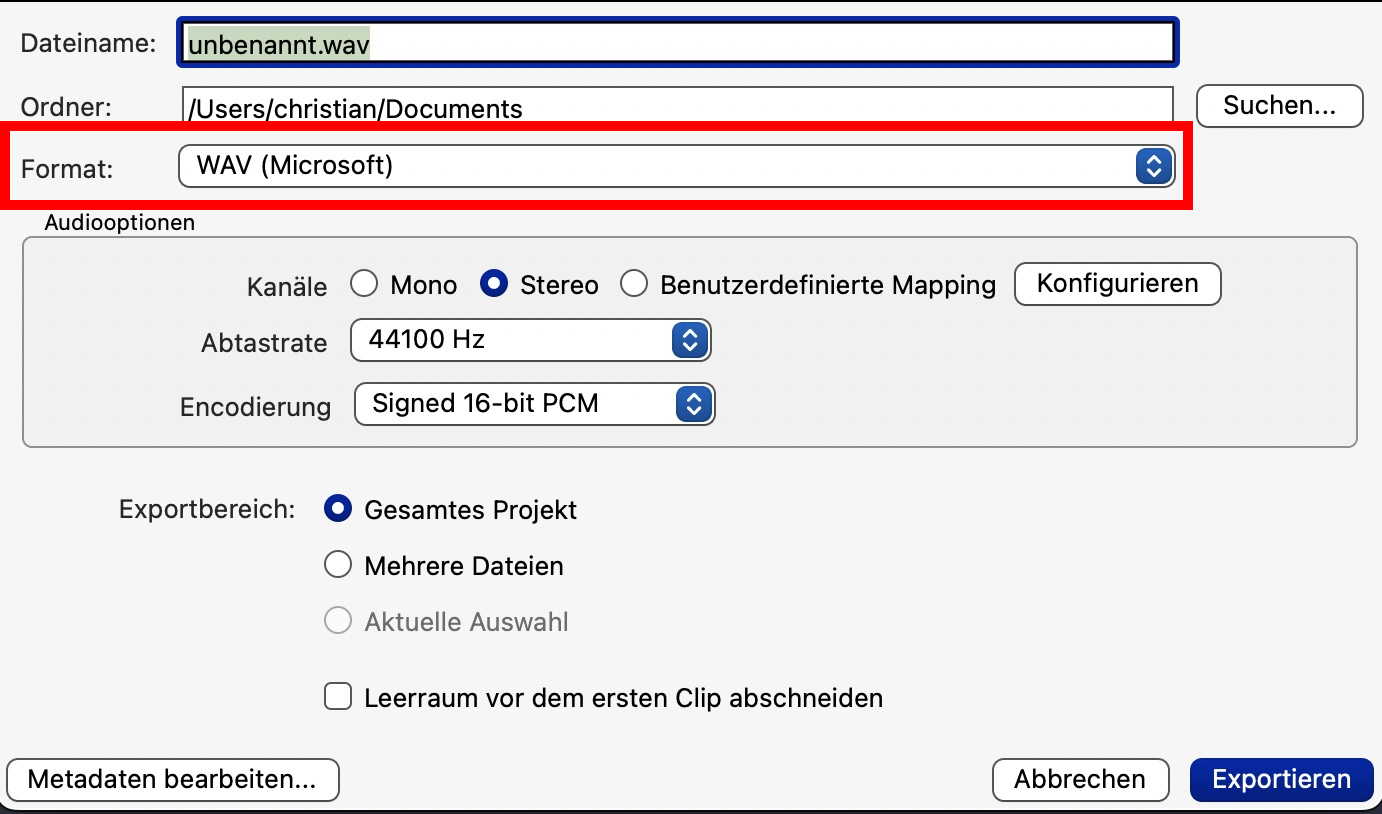This screenshot has height=814, width=1382.
Task: Click the Audiooptionen group label
Action: click(120, 223)
